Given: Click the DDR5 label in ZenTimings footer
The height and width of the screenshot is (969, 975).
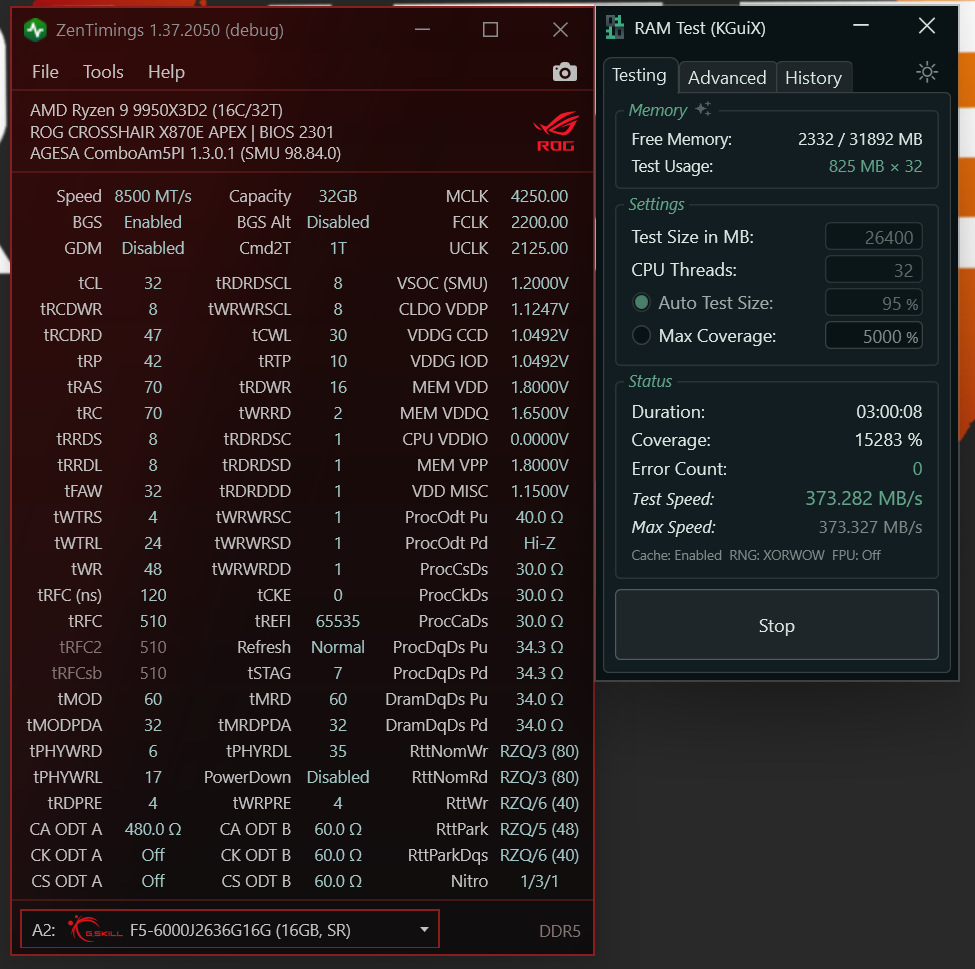Looking at the screenshot, I should pos(560,930).
